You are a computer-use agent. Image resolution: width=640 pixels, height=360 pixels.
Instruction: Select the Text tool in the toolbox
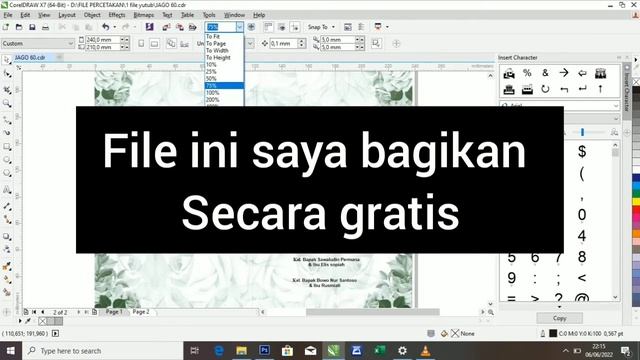click(x=7, y=190)
